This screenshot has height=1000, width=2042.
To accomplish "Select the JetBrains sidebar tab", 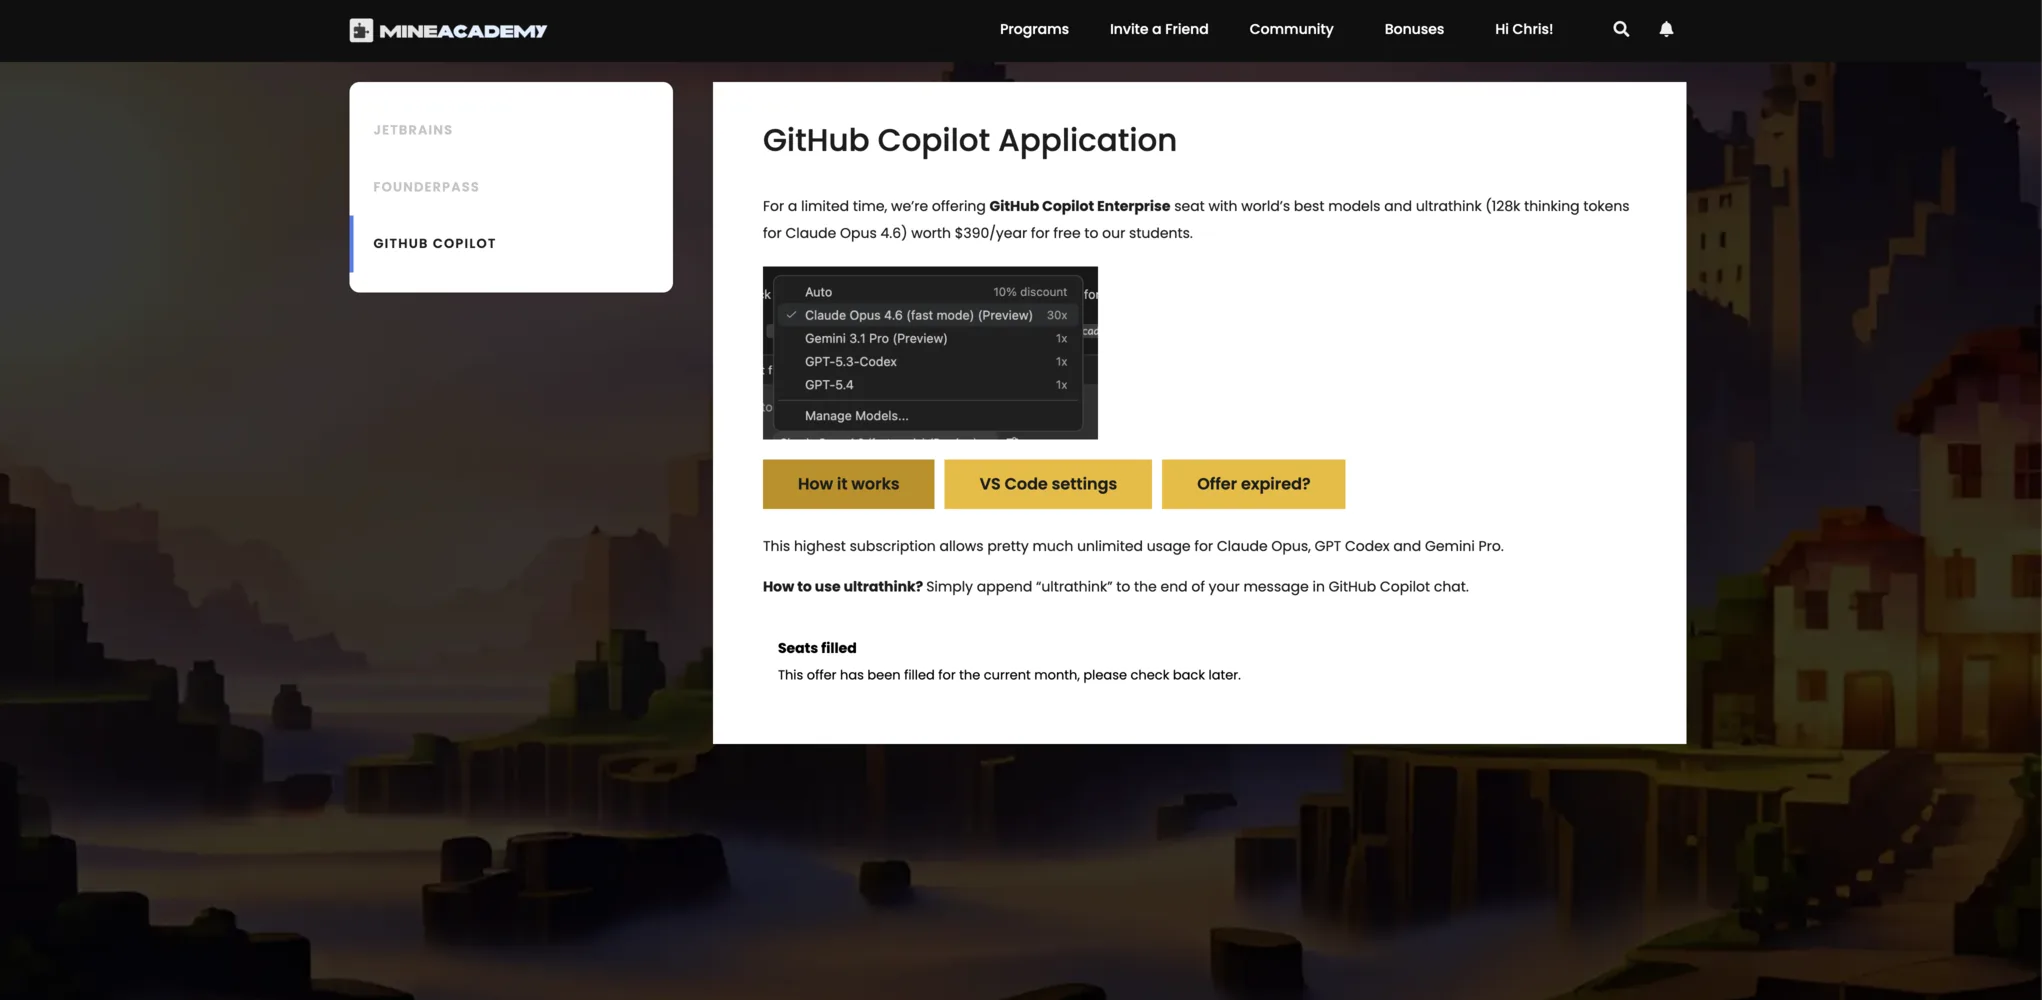I will click(511, 130).
